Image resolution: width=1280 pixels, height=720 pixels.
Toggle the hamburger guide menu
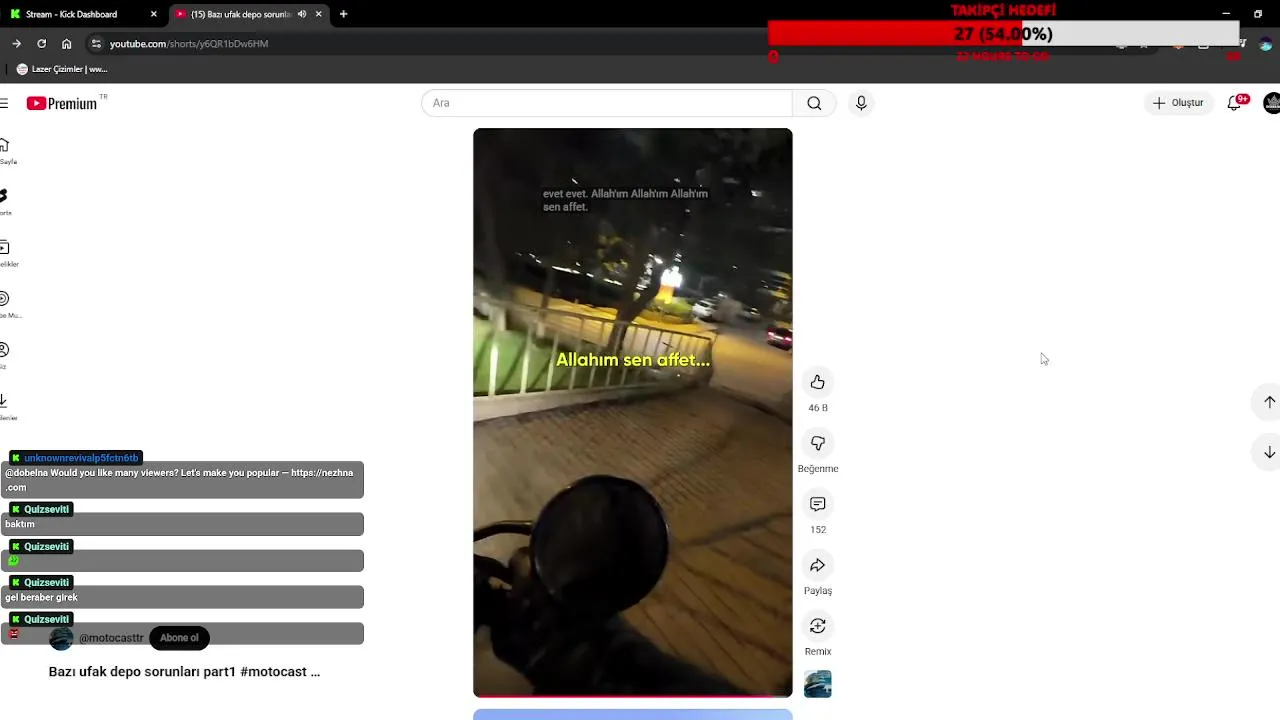click(5, 103)
